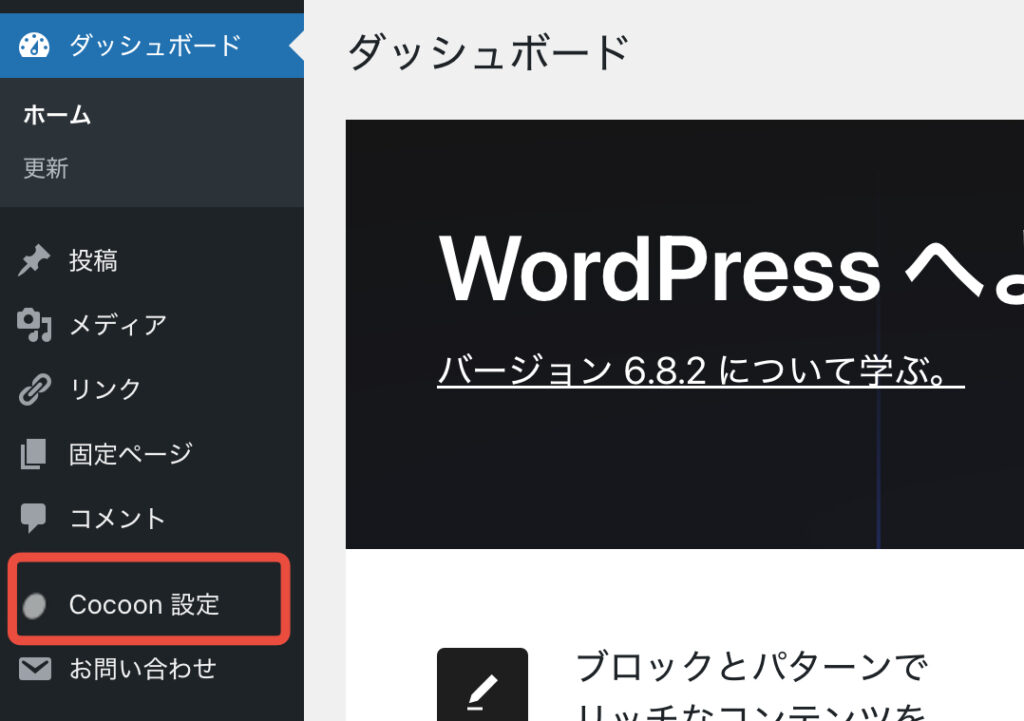Click the envelope icon beside お問い合わせ
Viewport: 1024px width, 721px height.
pos(35,669)
